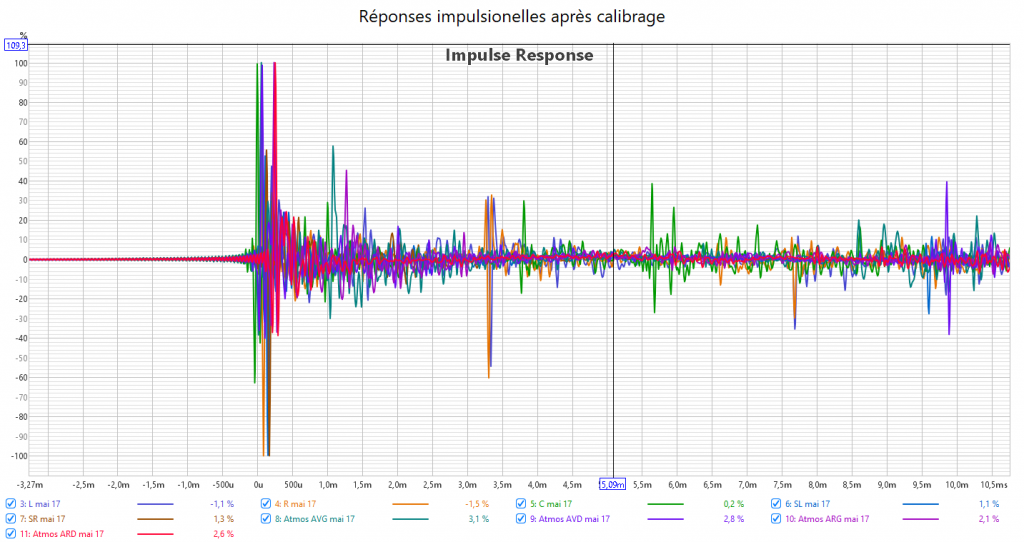The width and height of the screenshot is (1024, 542).
Task: Click the Impulse Response graph title
Action: (x=519, y=56)
